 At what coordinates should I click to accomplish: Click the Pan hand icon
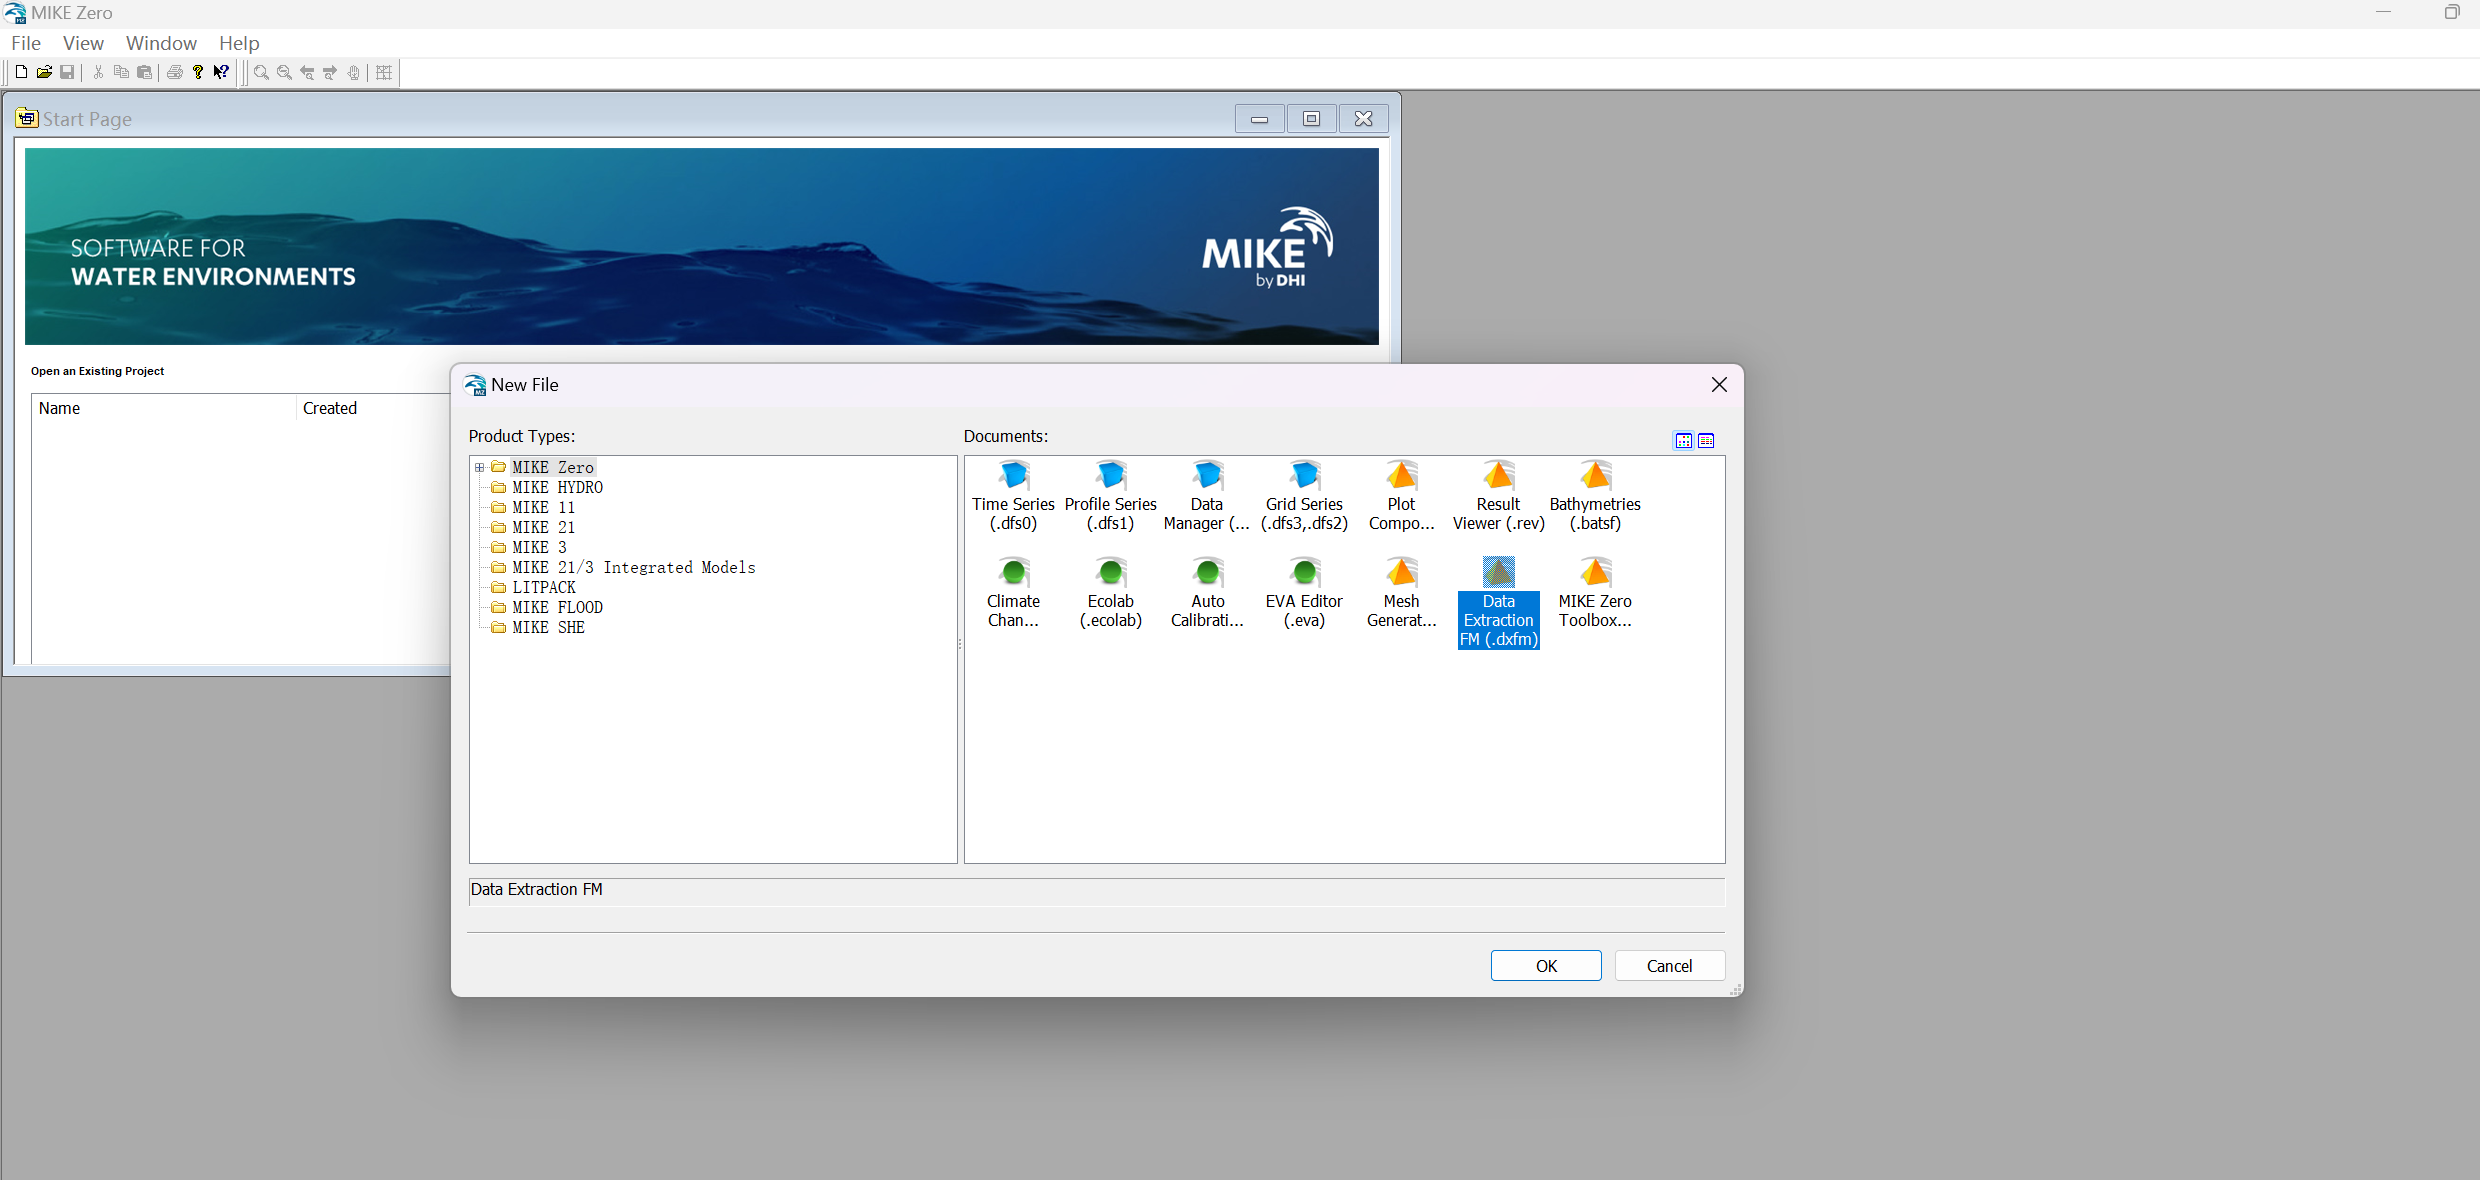[353, 72]
